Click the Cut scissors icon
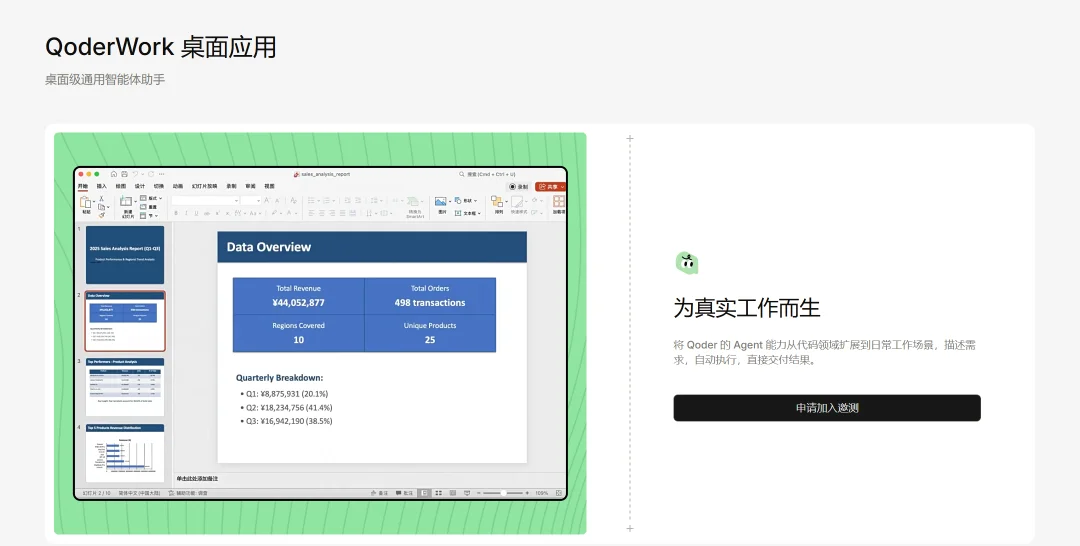 pos(101,198)
